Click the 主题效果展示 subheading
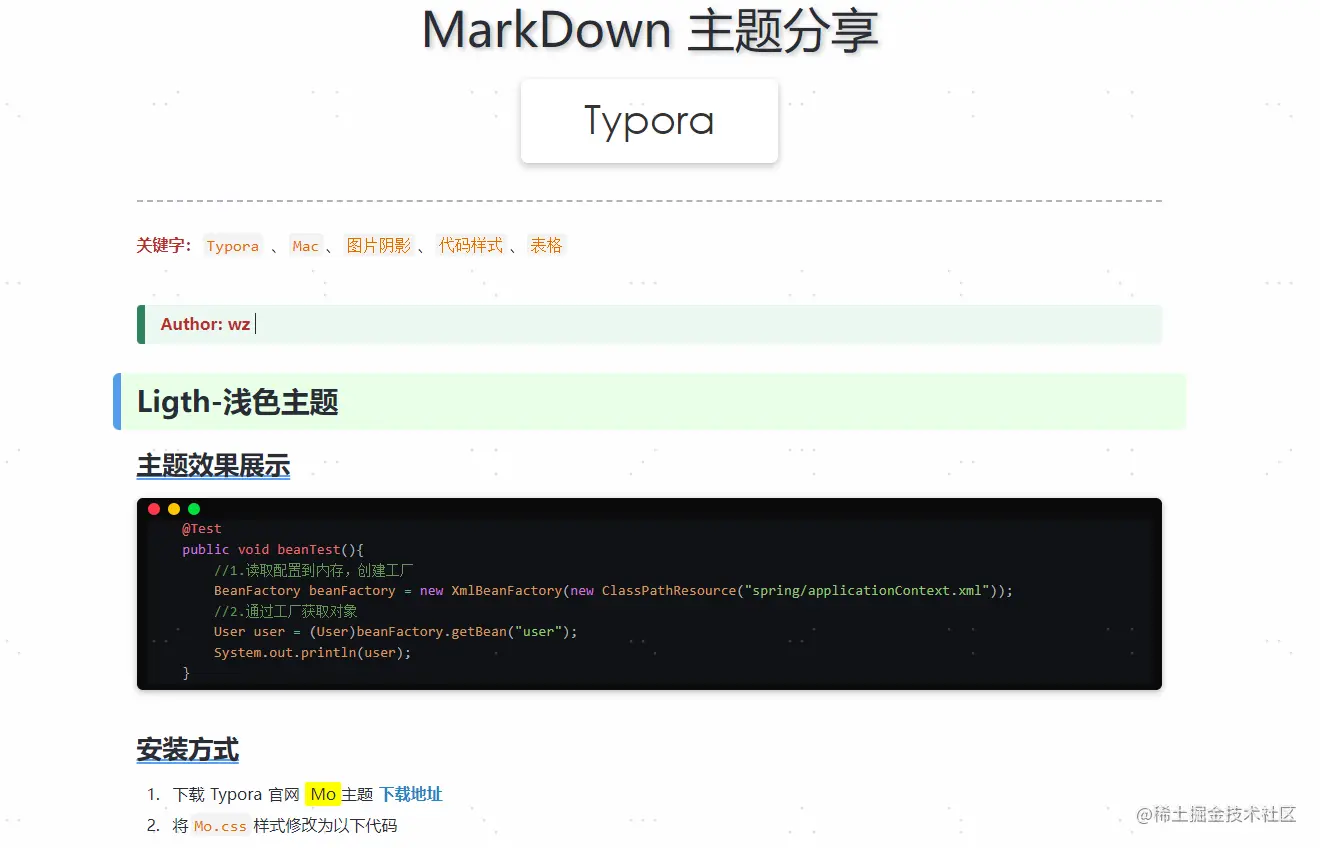This screenshot has width=1320, height=848. [x=213, y=465]
